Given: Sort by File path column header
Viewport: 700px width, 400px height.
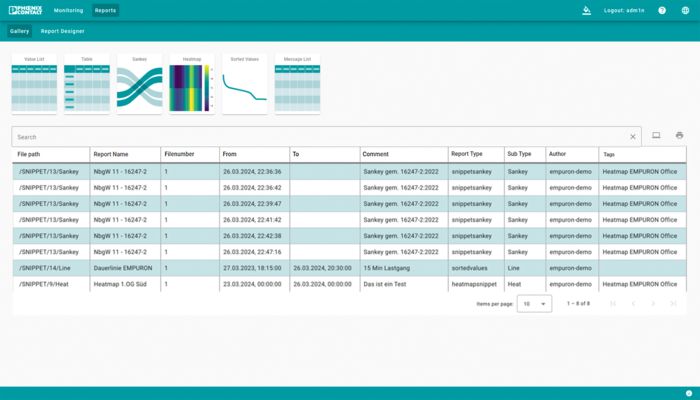Looking at the screenshot, I should click(x=29, y=154).
